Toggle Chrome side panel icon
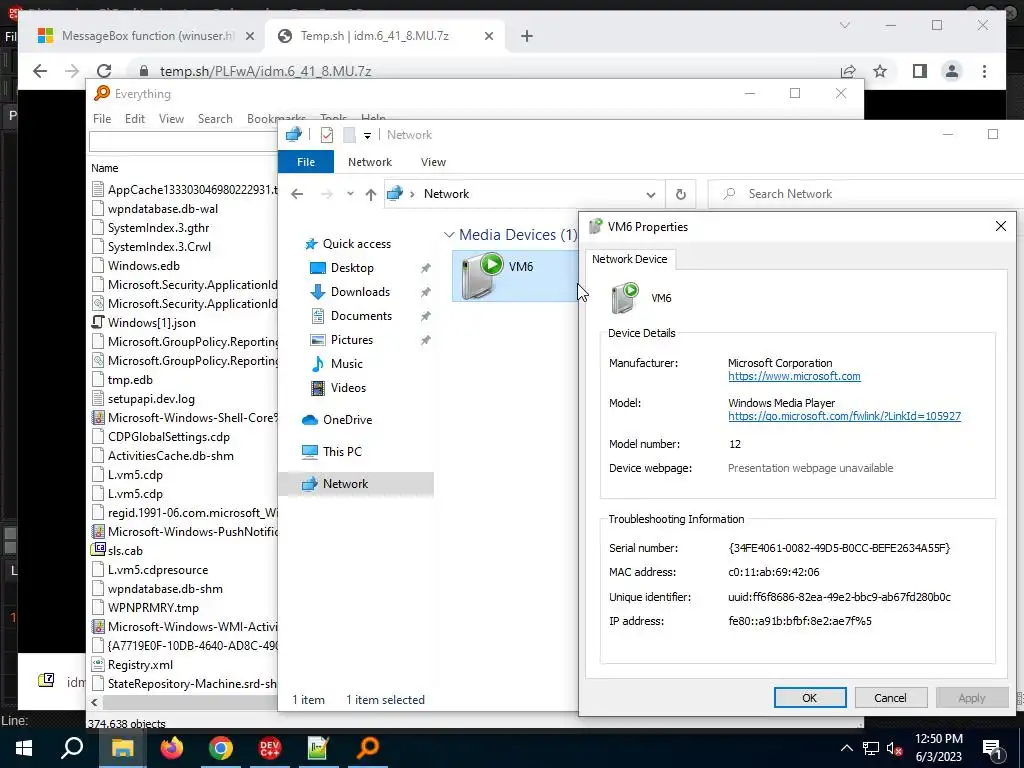1024x768 pixels. click(x=920, y=71)
